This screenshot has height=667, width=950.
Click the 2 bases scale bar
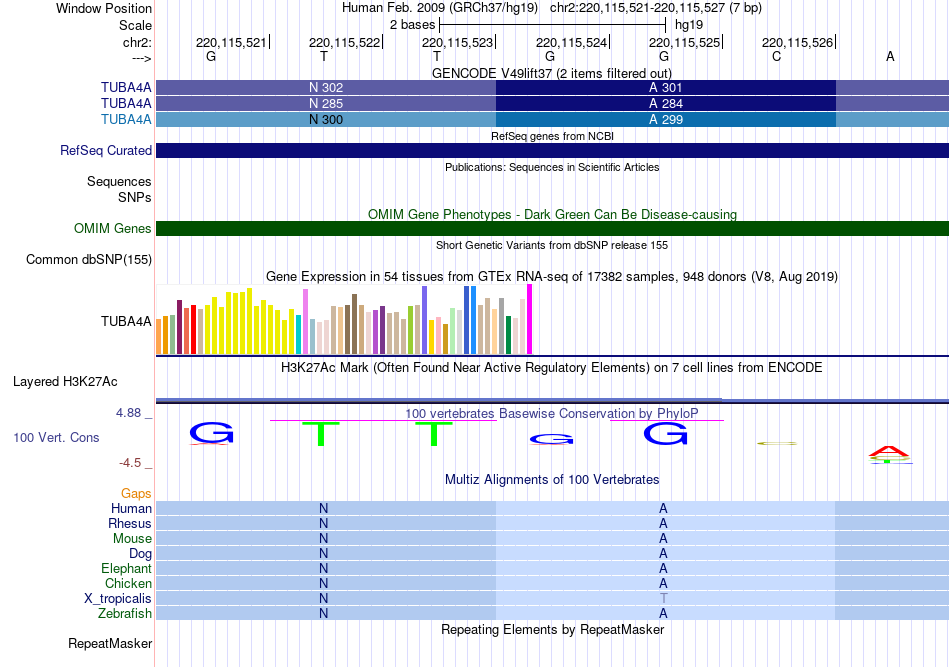point(553,25)
